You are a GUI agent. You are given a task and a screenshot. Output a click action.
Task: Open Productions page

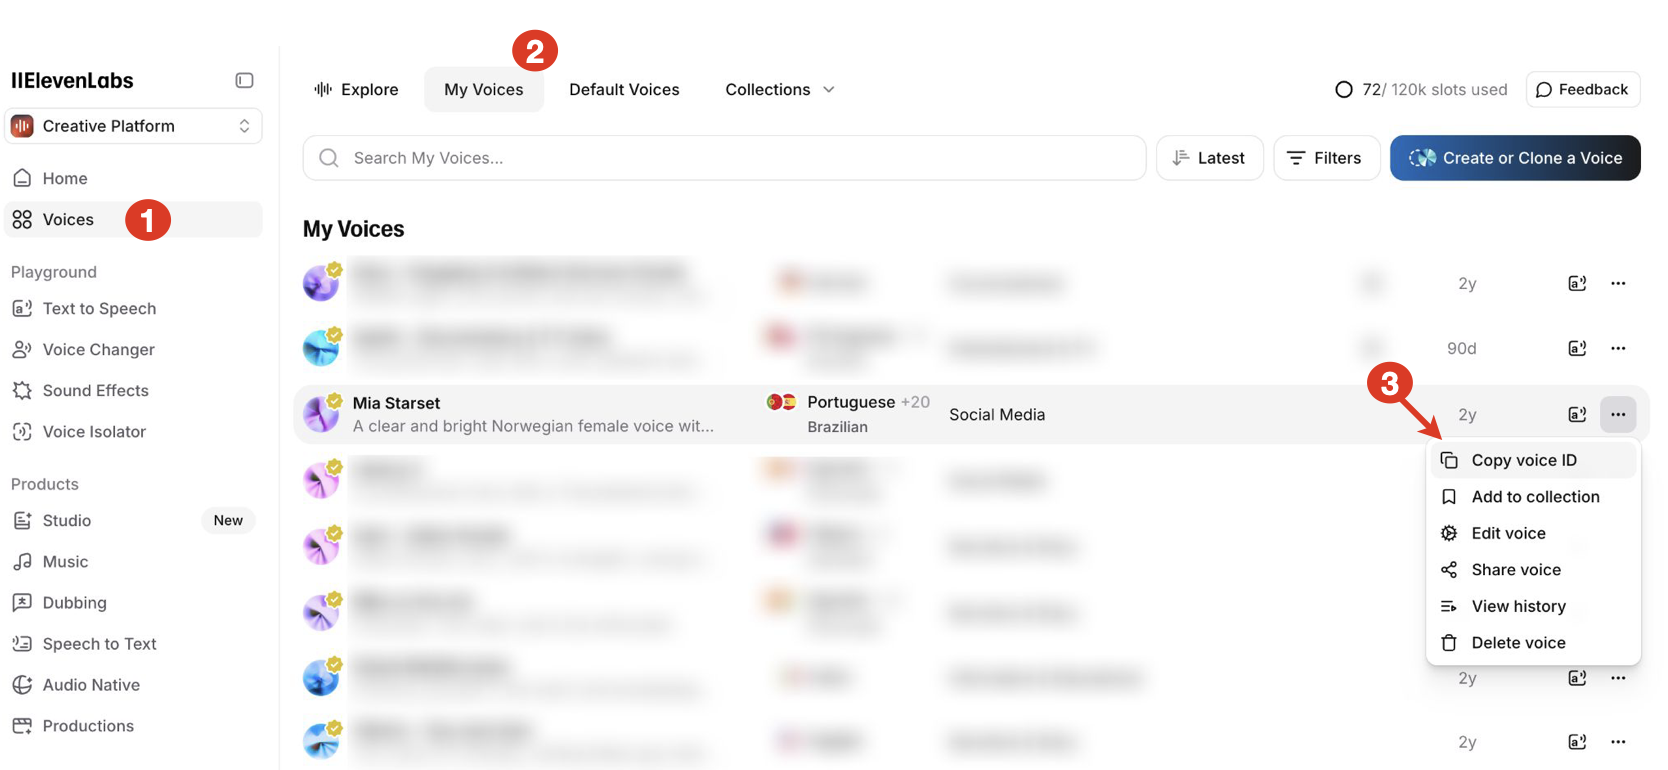(x=133, y=725)
